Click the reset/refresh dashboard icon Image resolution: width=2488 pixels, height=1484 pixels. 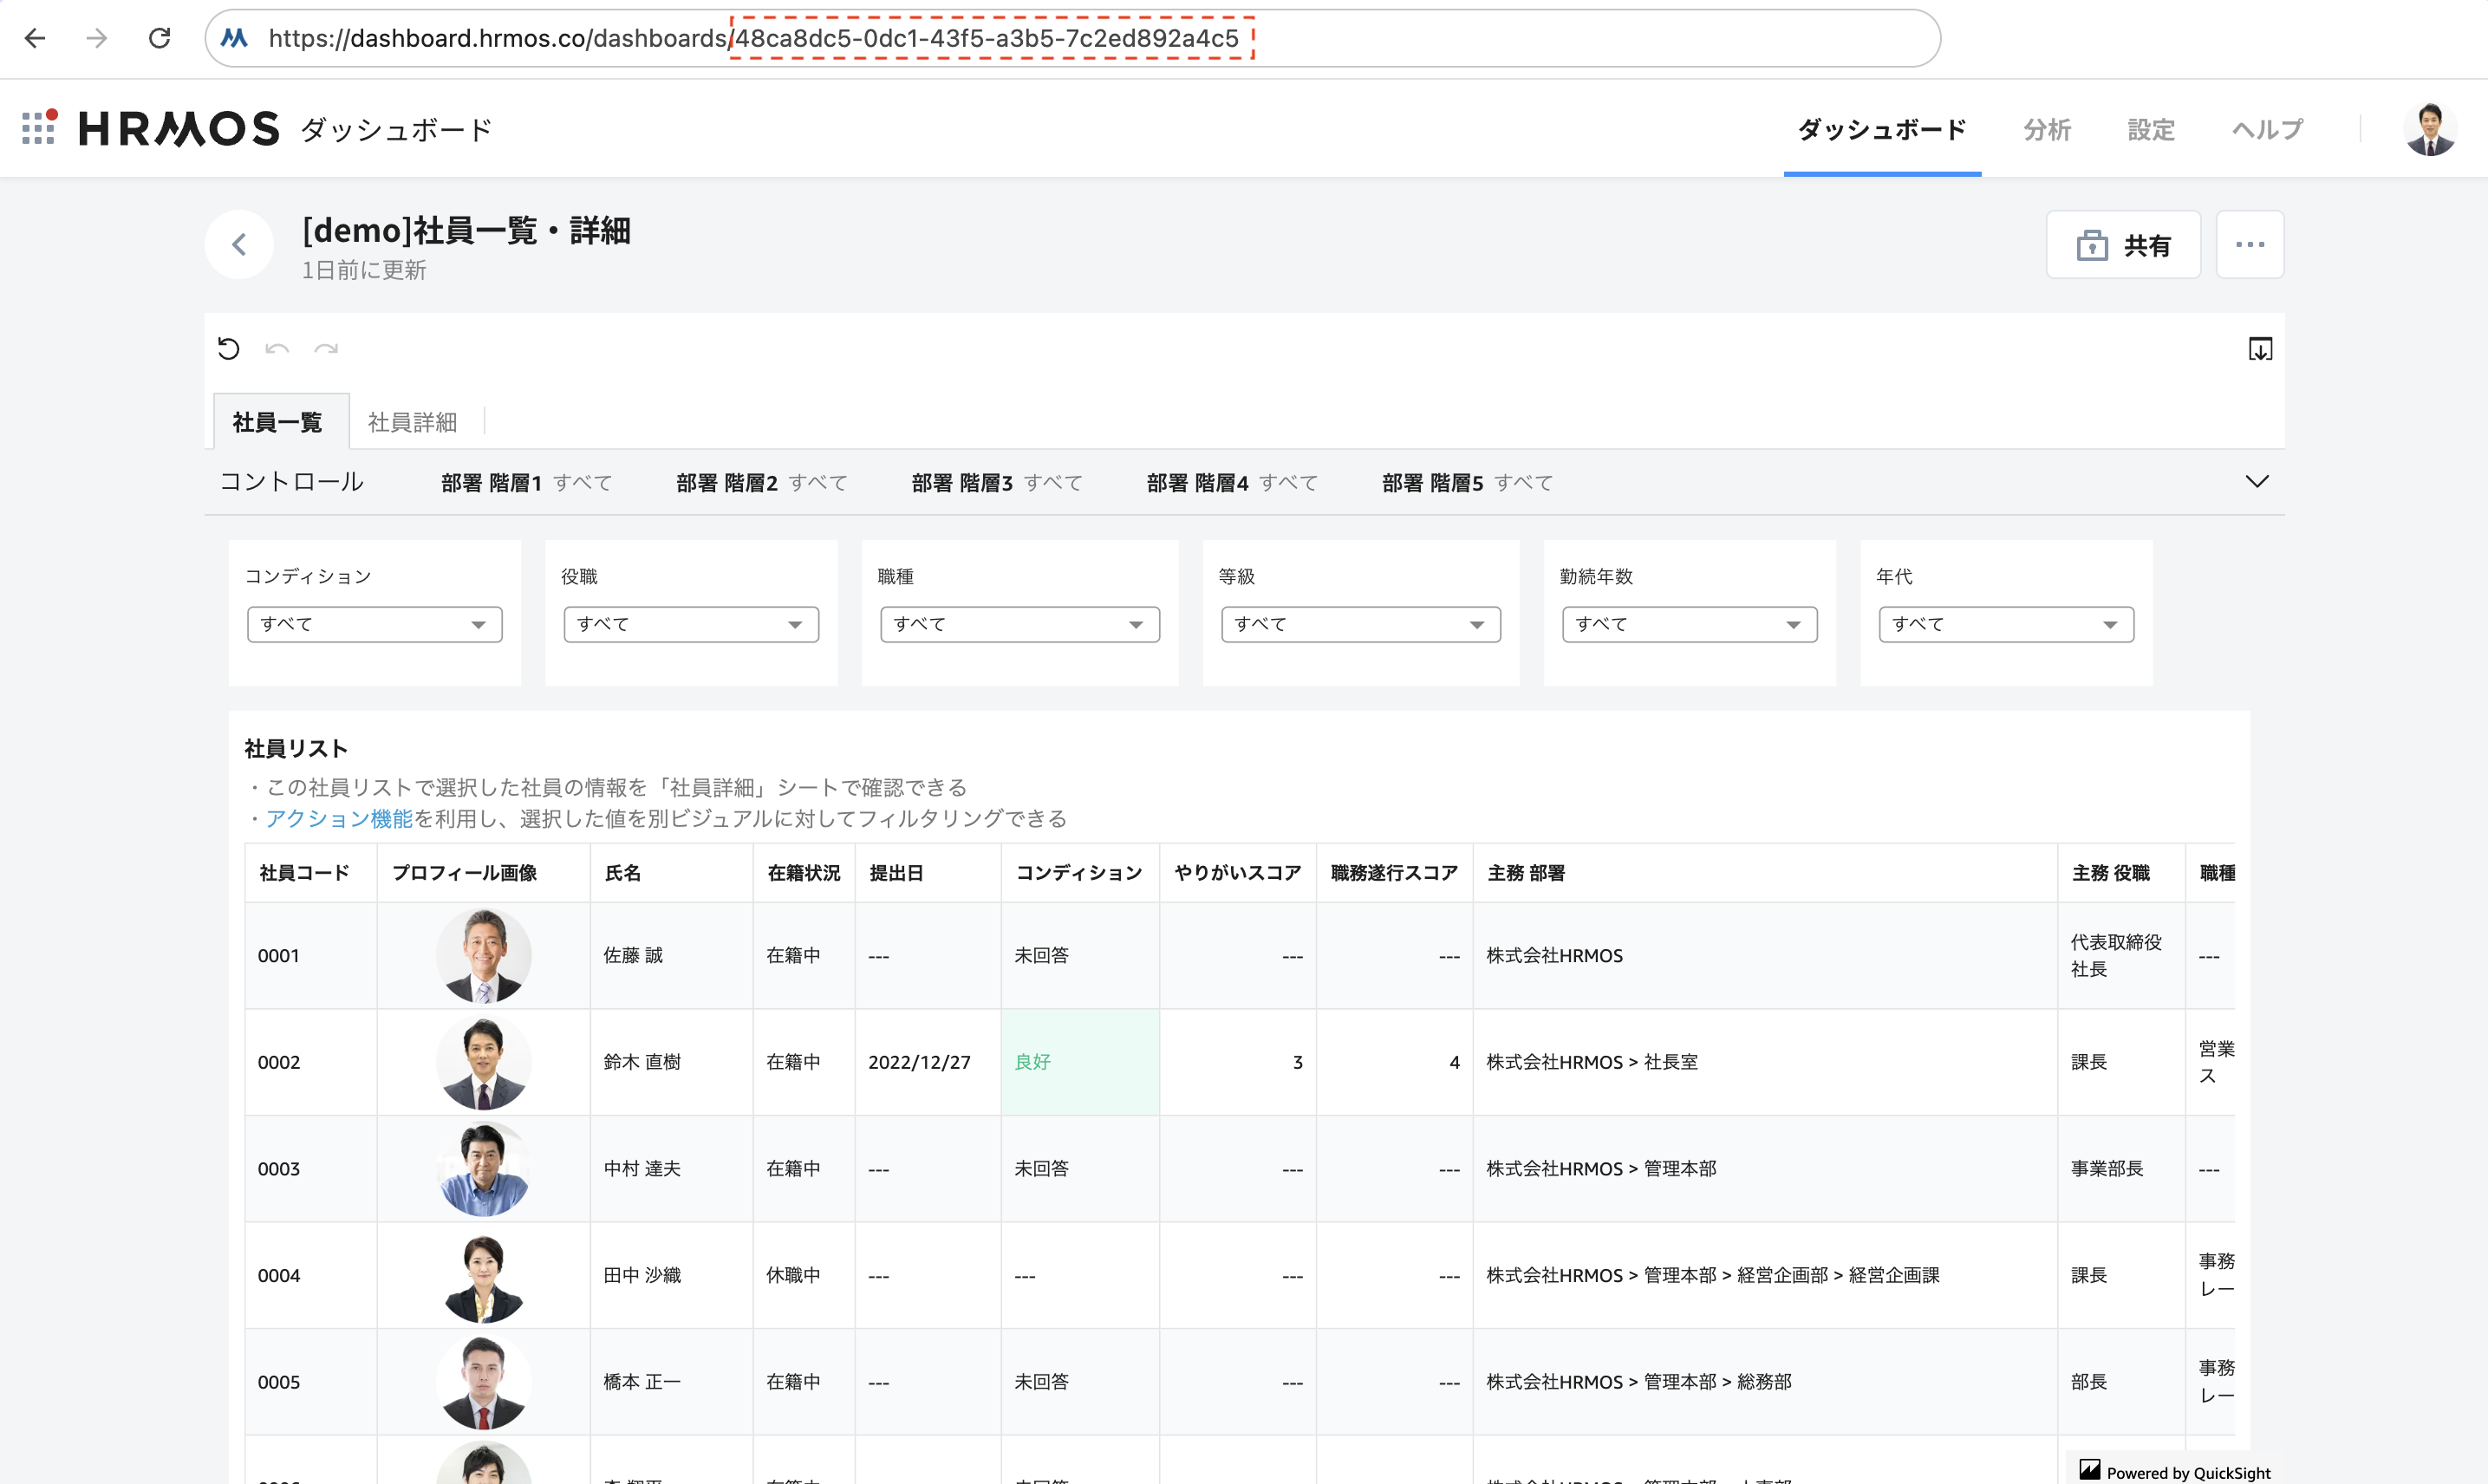pos(229,348)
